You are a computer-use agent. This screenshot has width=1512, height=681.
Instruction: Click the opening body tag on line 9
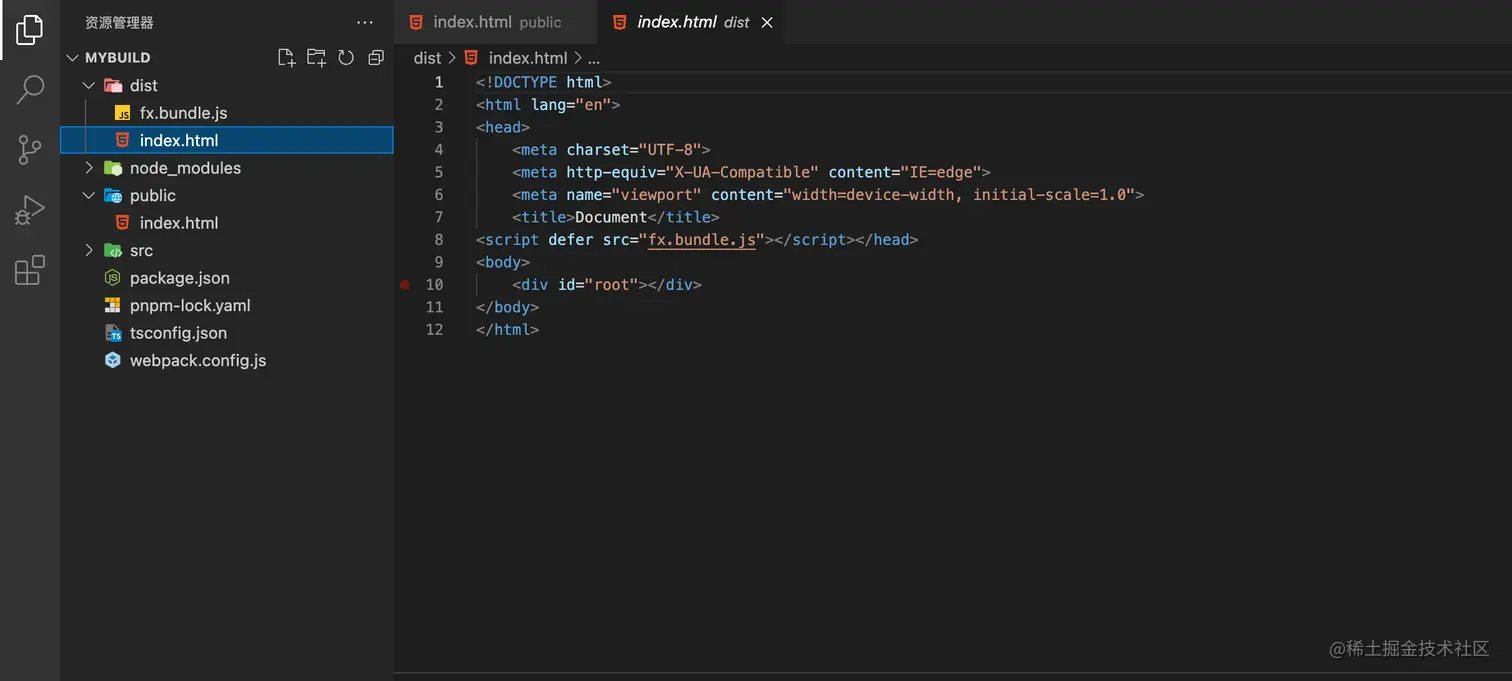[x=503, y=262]
